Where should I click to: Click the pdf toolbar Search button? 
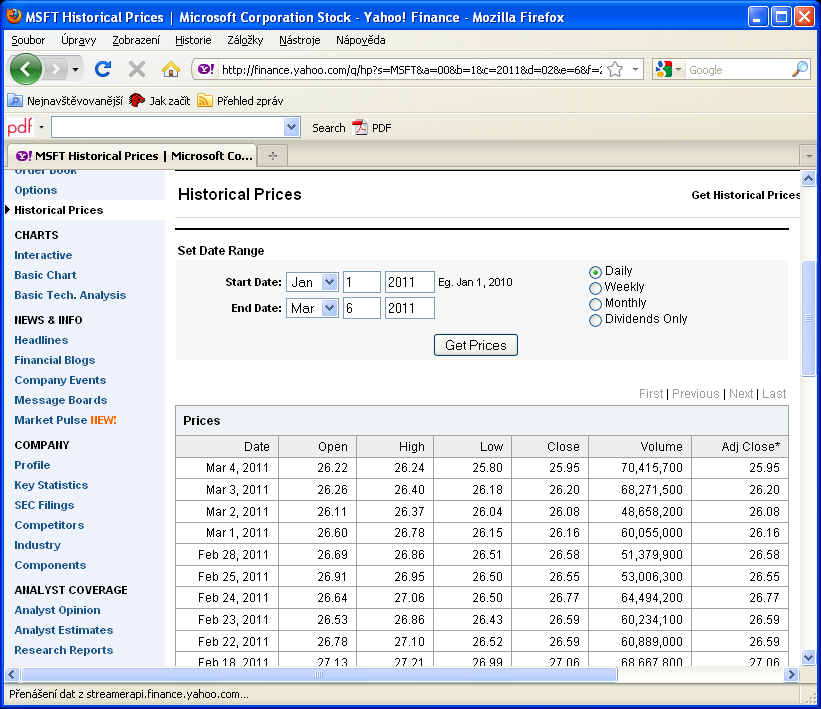point(329,128)
